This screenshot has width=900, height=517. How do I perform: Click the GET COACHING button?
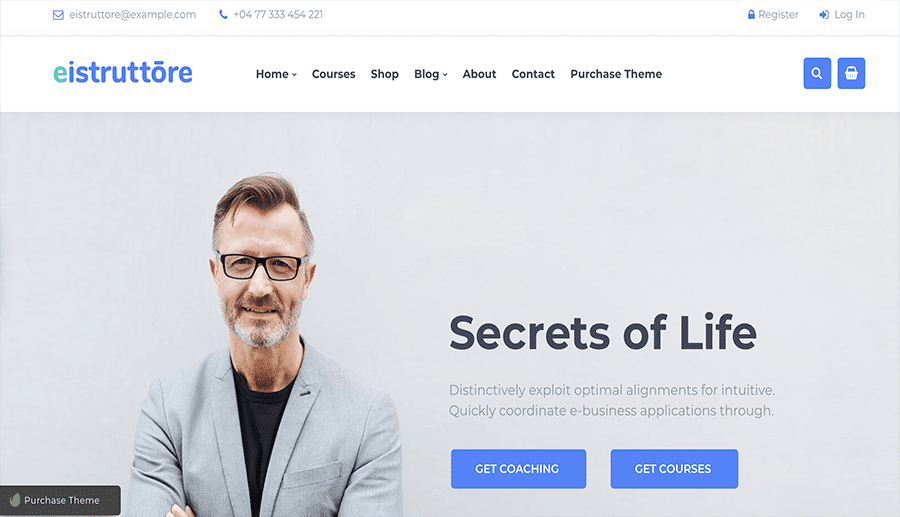coord(518,469)
